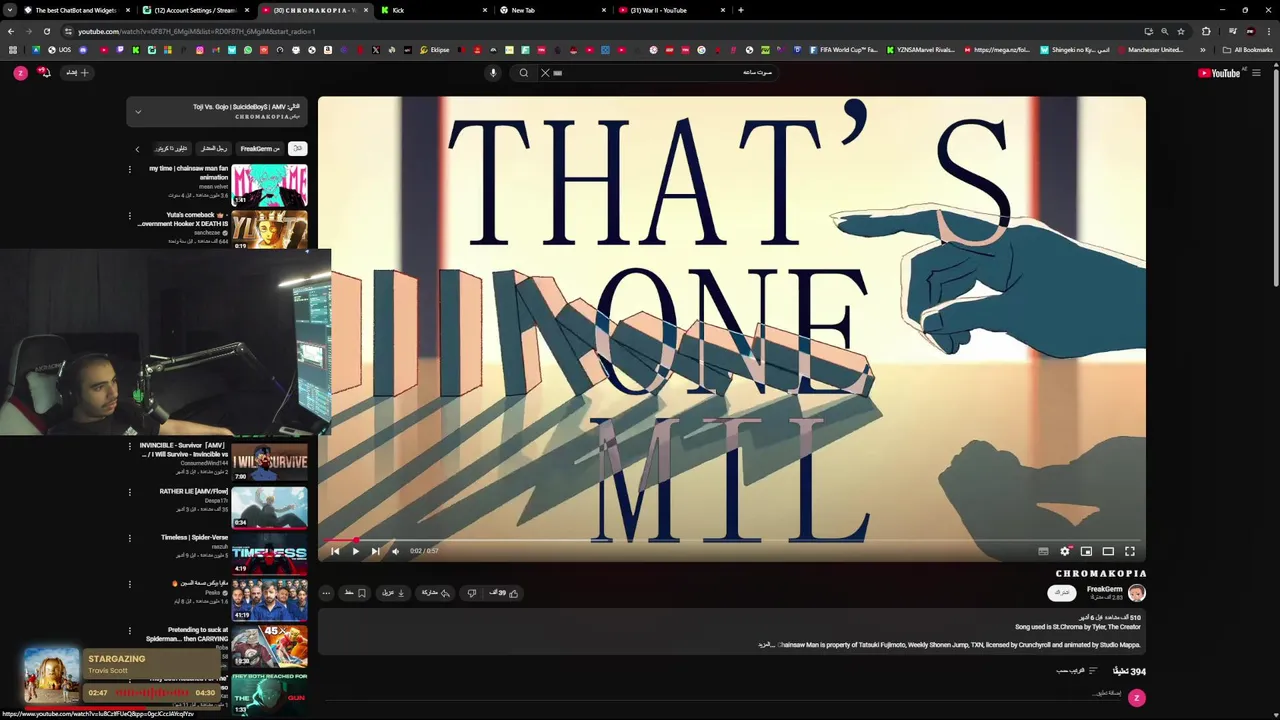This screenshot has height=720, width=1280.
Task: Click the browser address bar URL
Action: coord(196,31)
